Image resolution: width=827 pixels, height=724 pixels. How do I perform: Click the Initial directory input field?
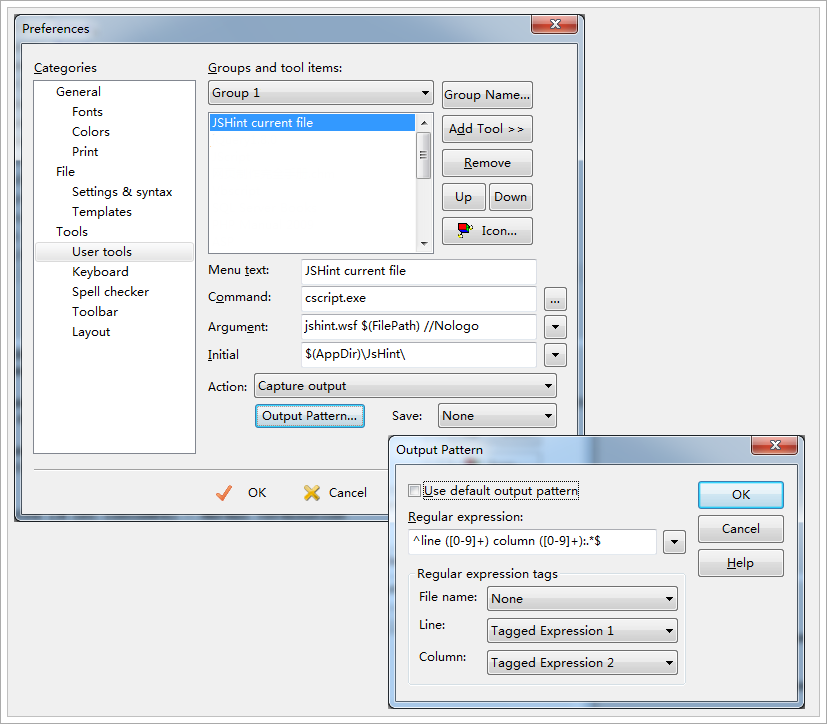tap(419, 355)
